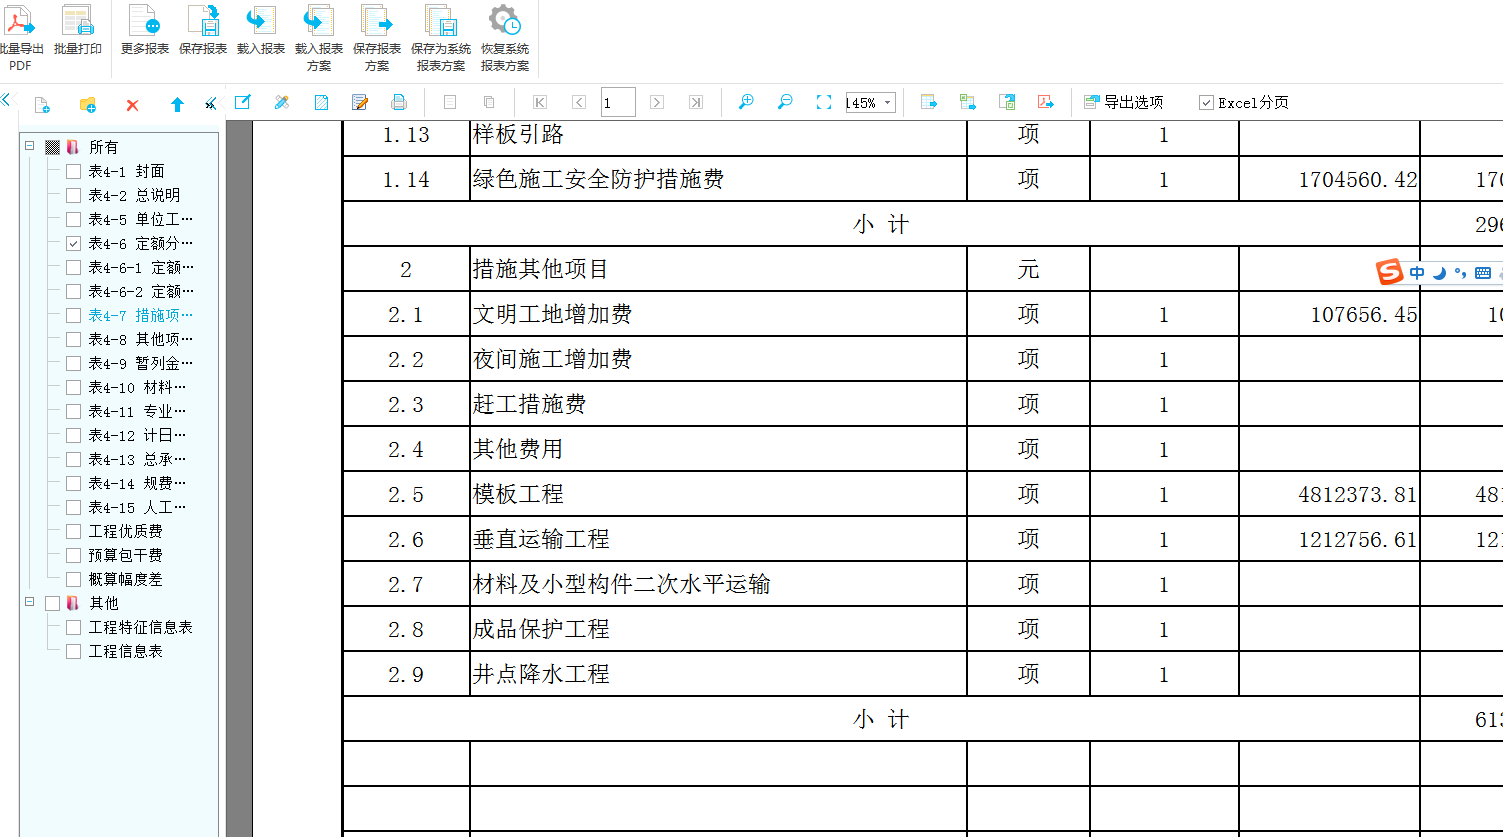Check the 表4-7 措施项 checkbox

click(x=73, y=315)
